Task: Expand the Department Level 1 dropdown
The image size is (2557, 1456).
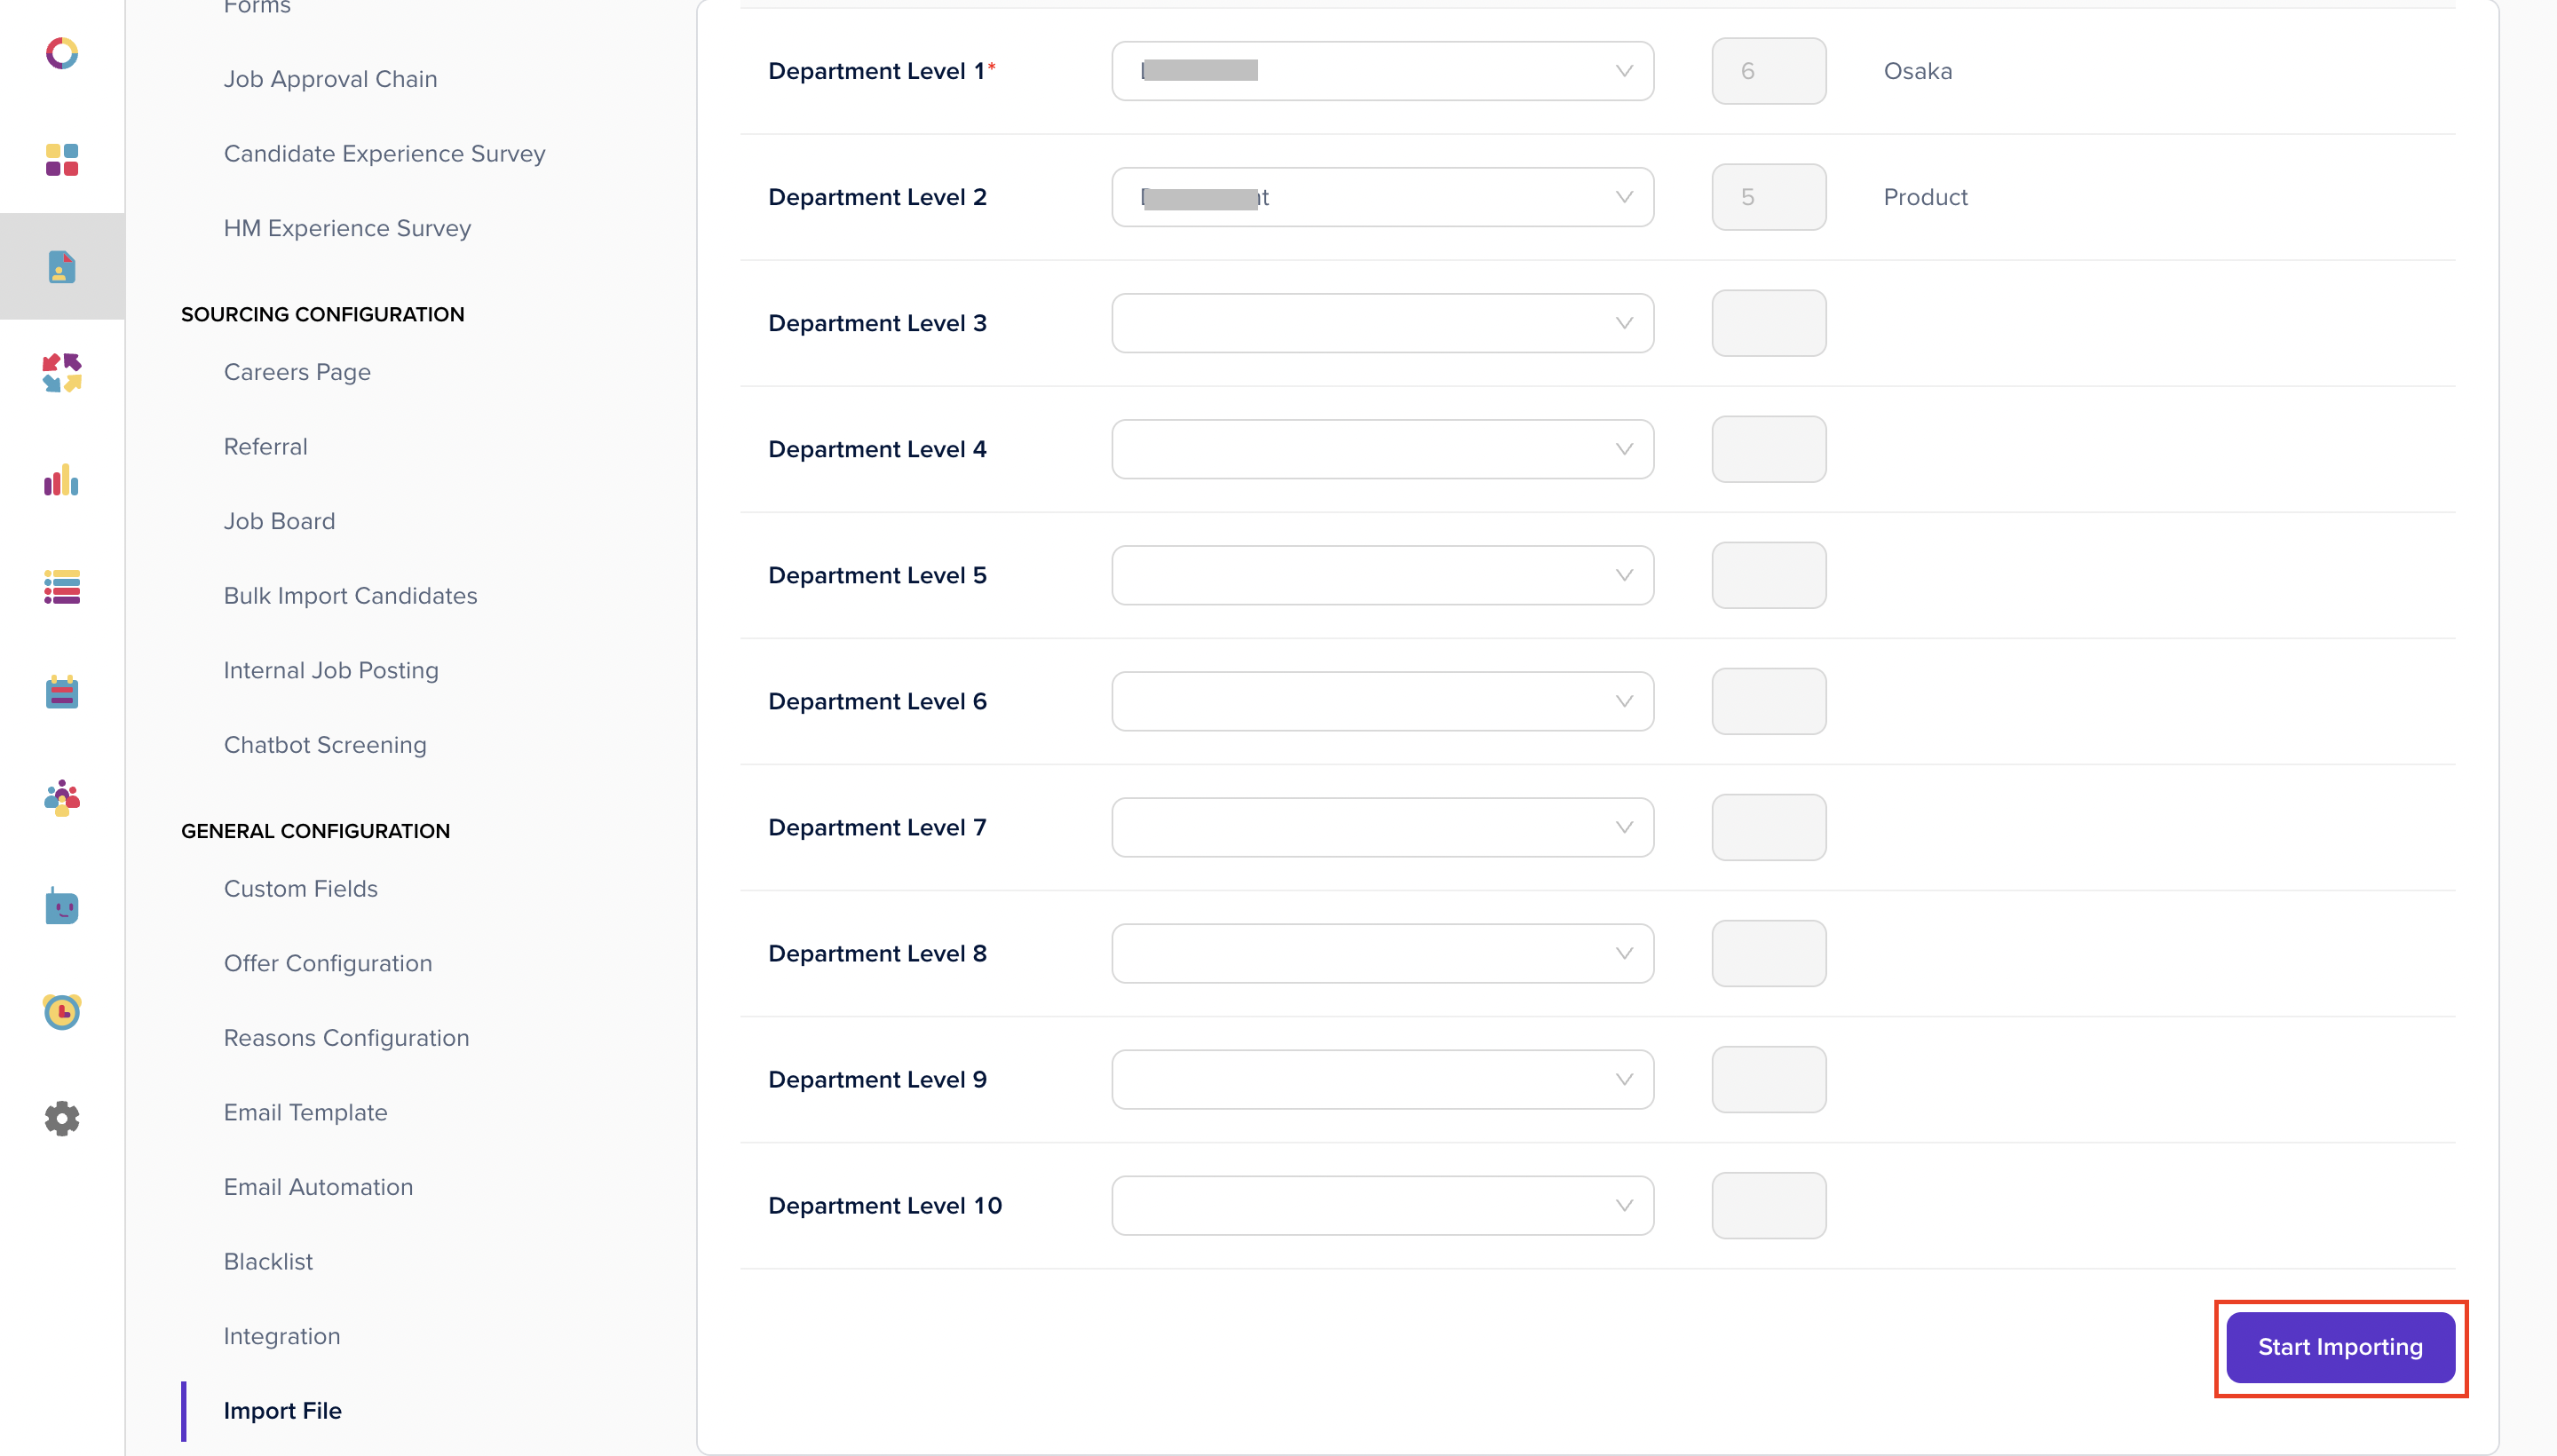Action: click(x=1382, y=71)
